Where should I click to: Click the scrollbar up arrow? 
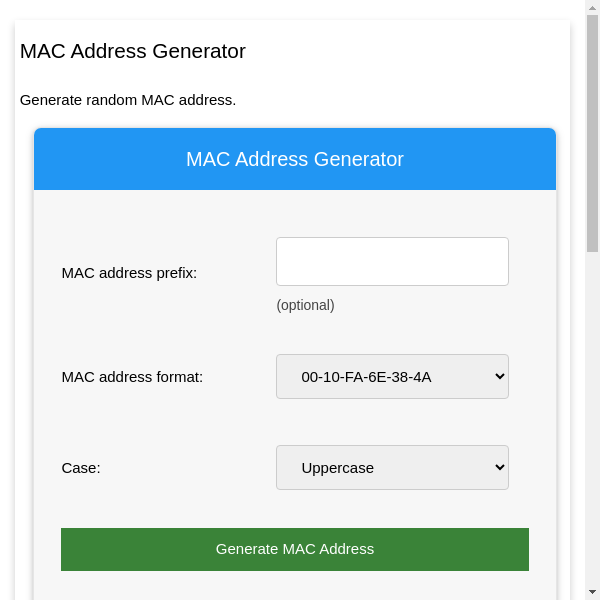click(592, 7)
